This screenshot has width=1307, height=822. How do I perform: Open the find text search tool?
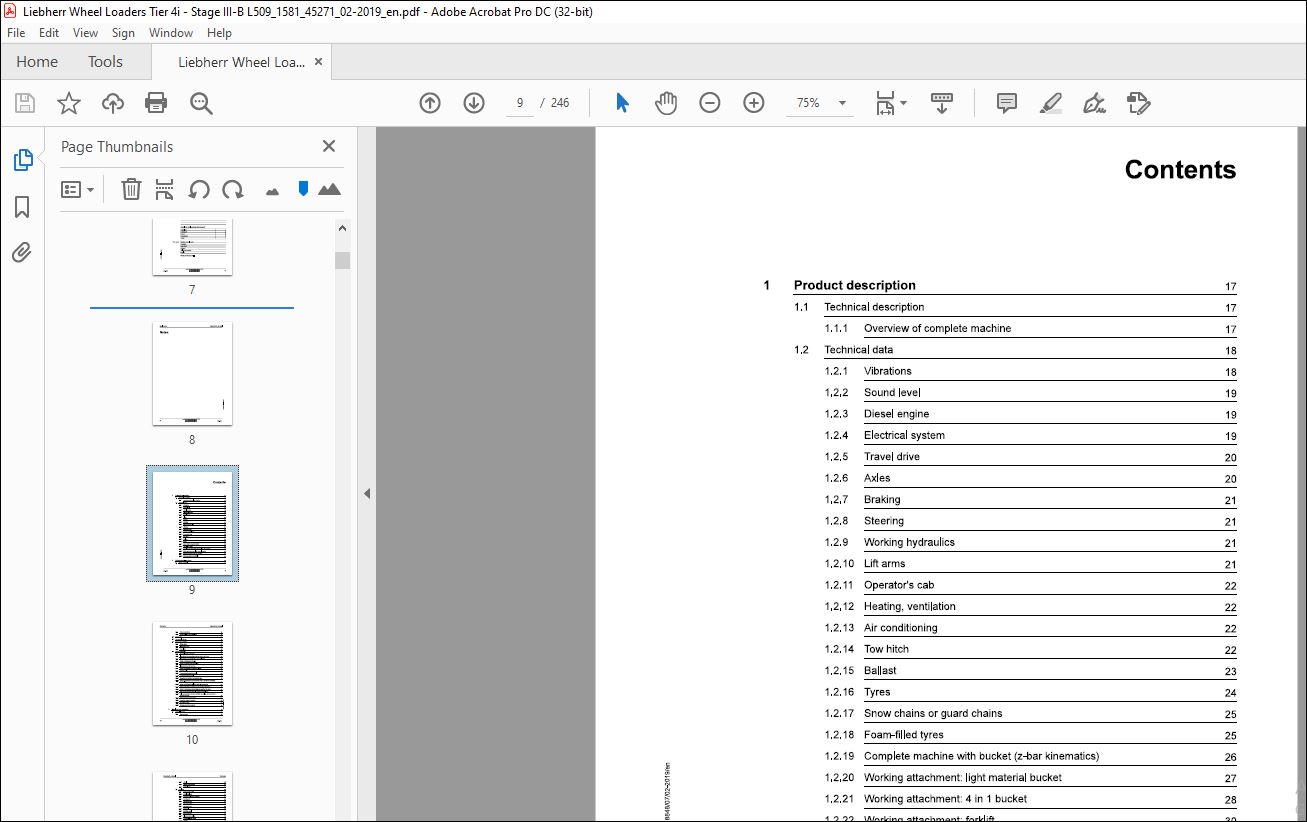(201, 103)
